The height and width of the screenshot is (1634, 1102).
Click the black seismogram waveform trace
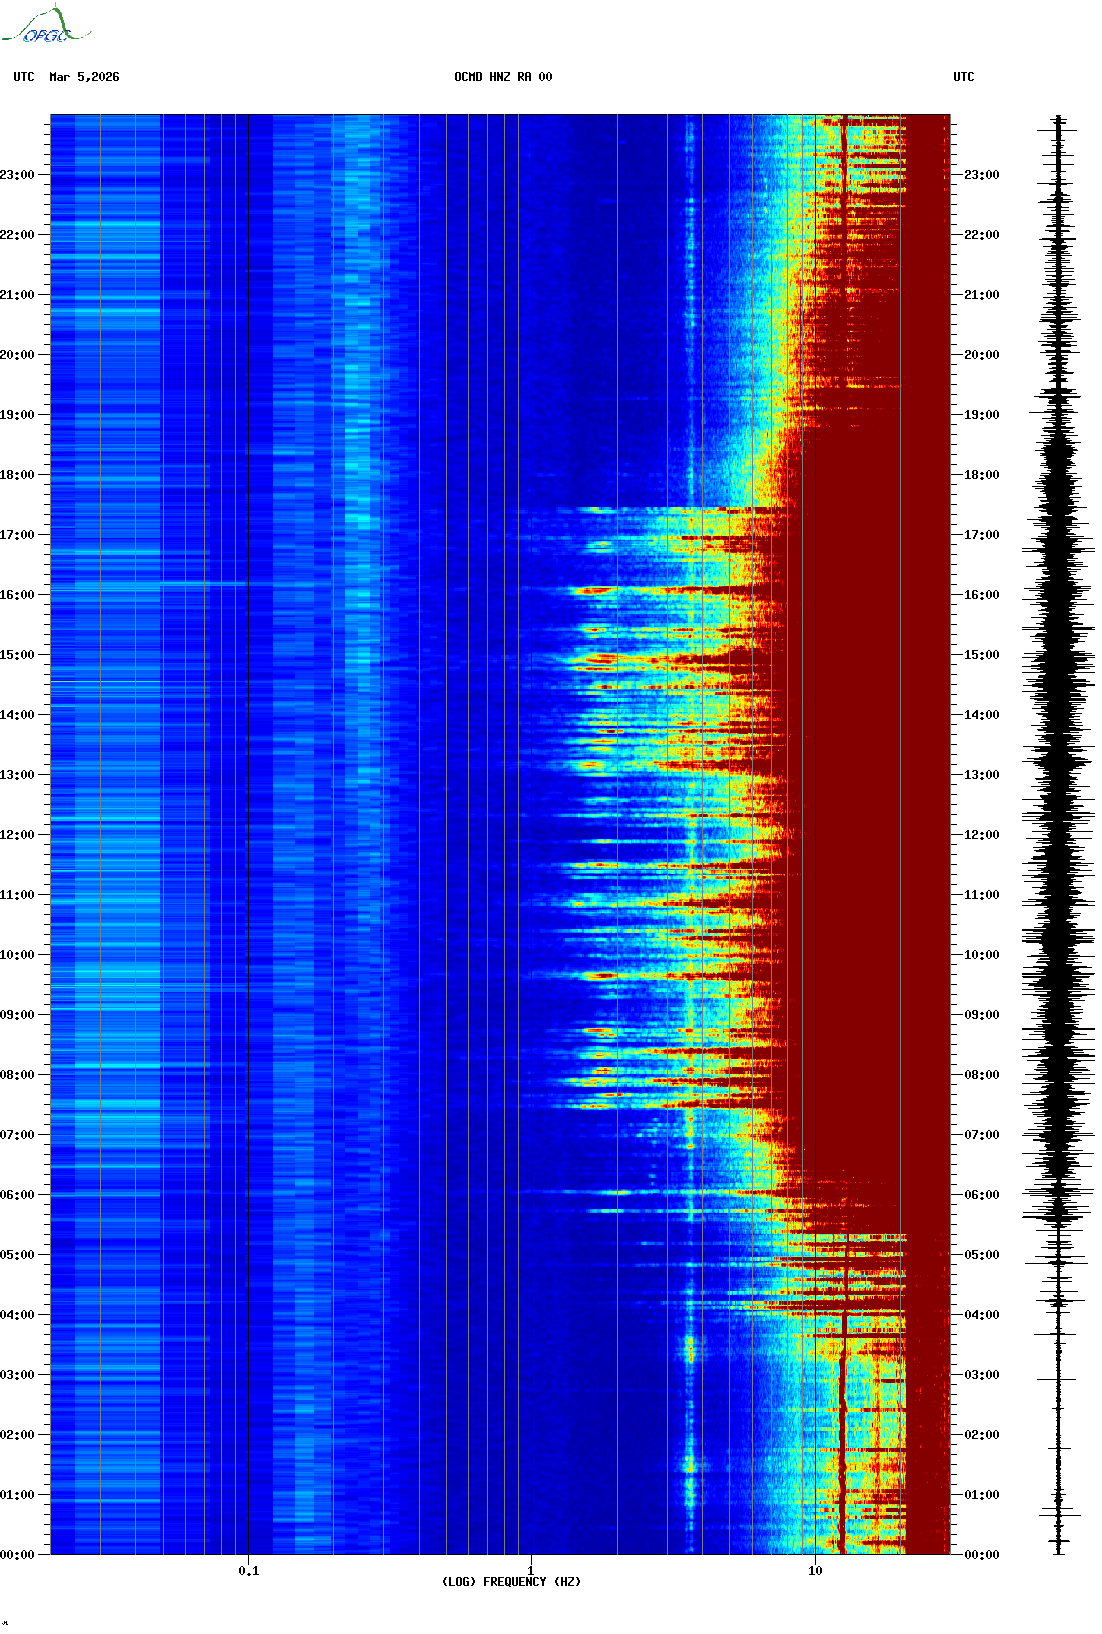click(1059, 835)
